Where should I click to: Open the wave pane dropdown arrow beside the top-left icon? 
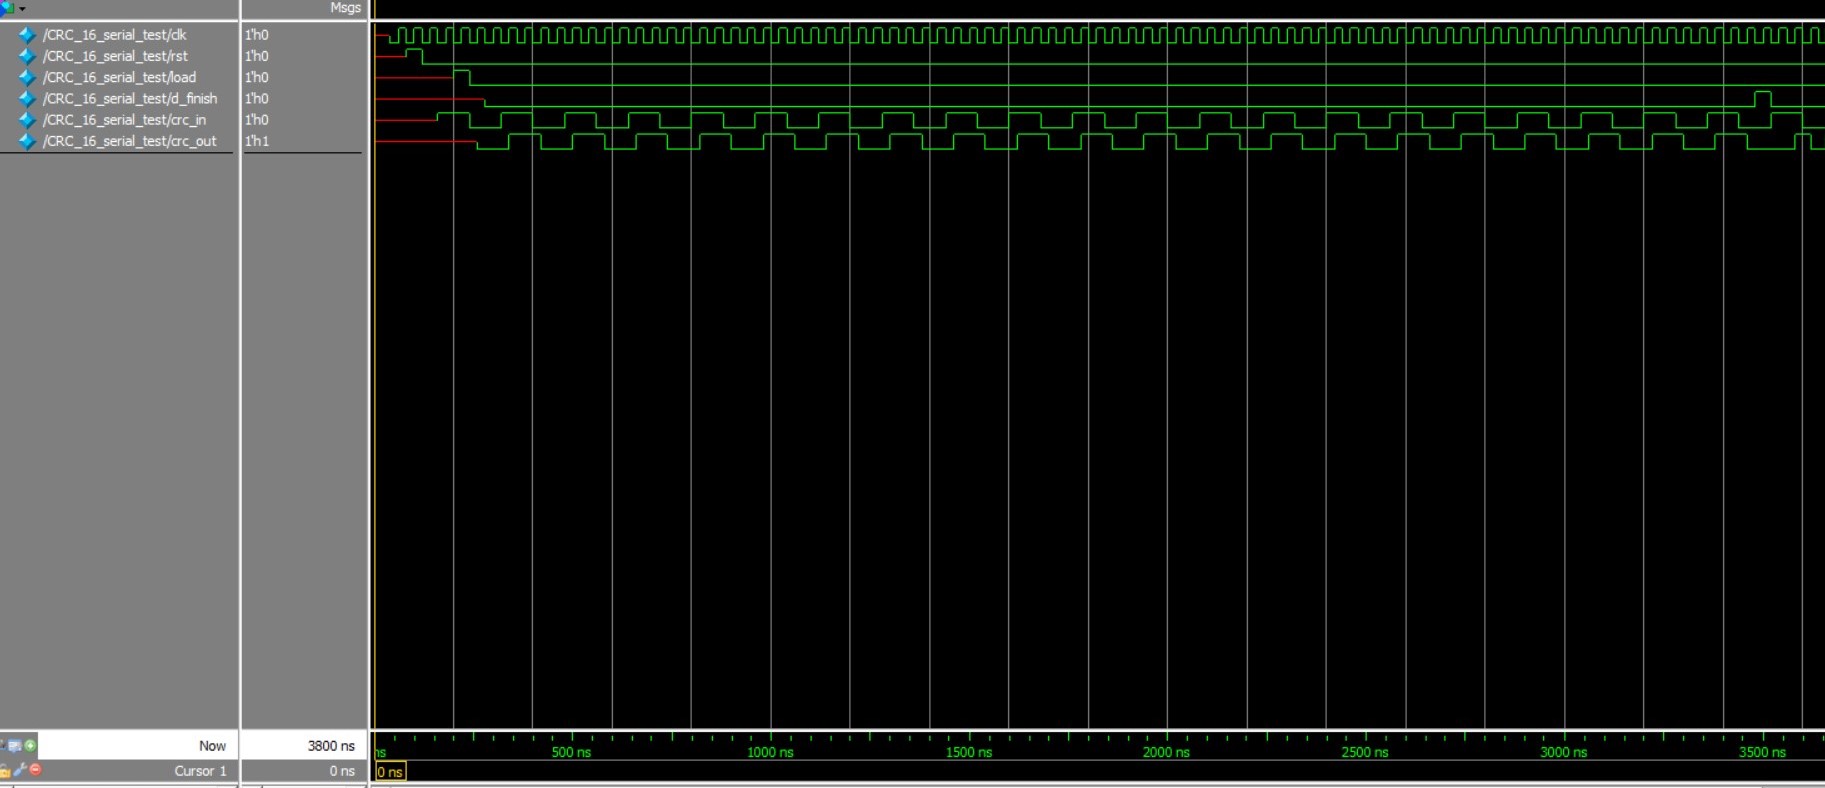[x=22, y=8]
